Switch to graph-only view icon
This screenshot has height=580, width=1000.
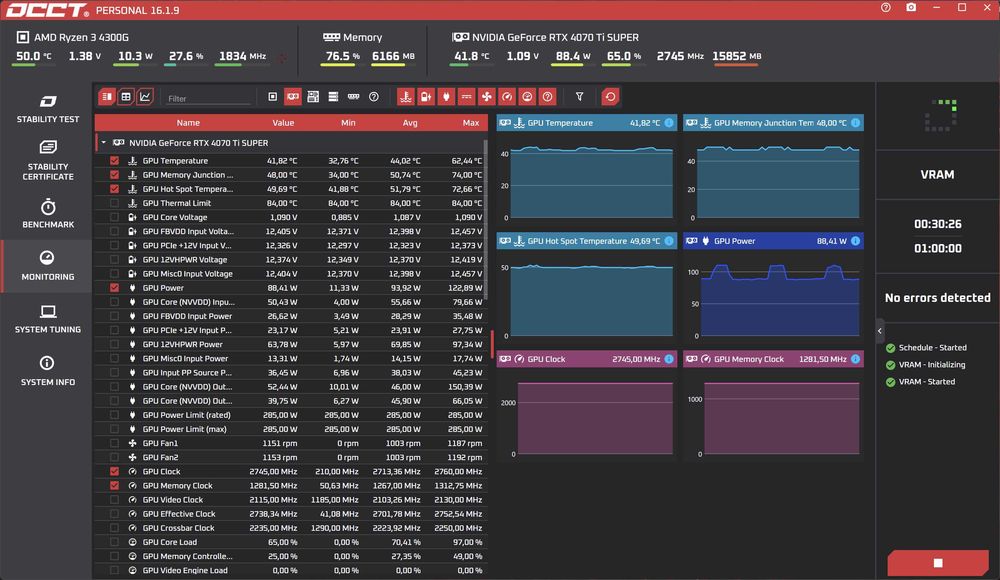(145, 97)
